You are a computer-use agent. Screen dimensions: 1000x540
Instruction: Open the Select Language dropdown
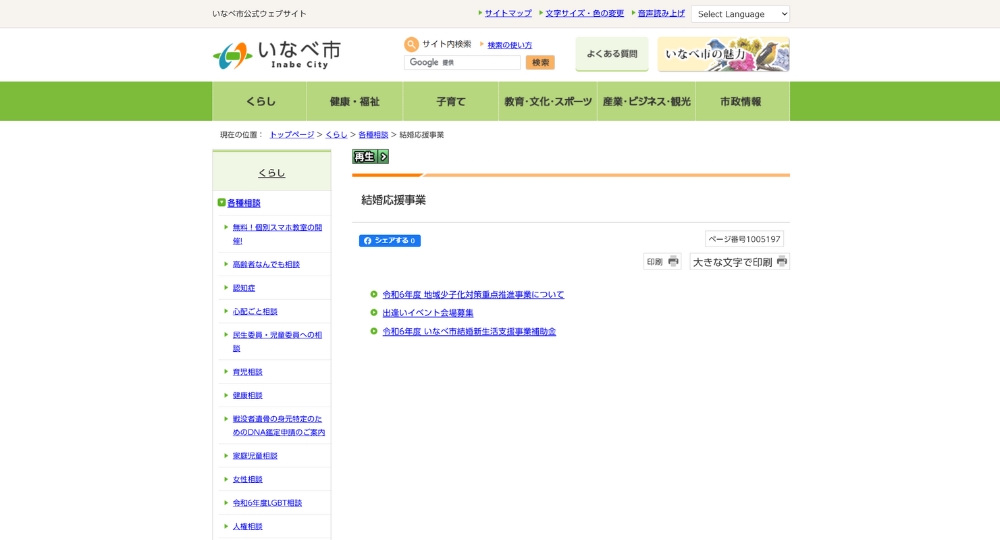[740, 14]
